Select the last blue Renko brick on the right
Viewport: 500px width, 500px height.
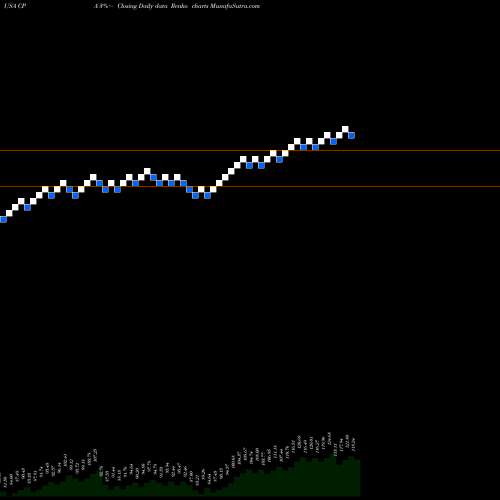pos(351,135)
